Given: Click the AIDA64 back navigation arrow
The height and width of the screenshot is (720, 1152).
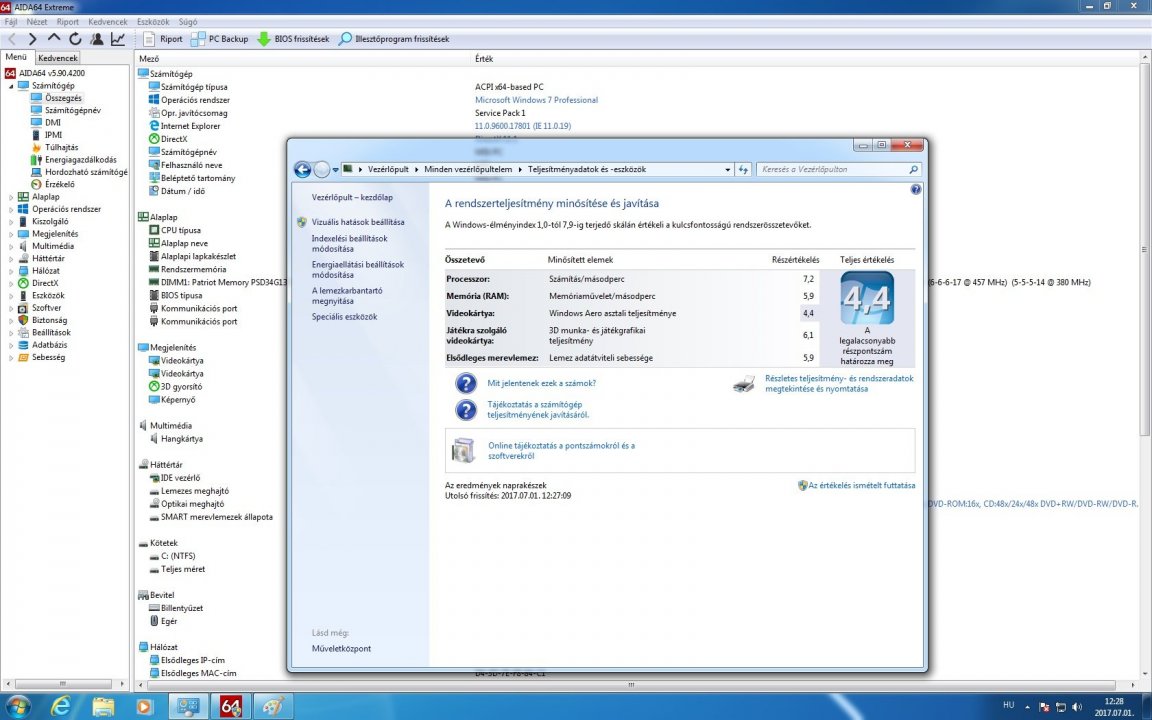Looking at the screenshot, I should pos(12,39).
